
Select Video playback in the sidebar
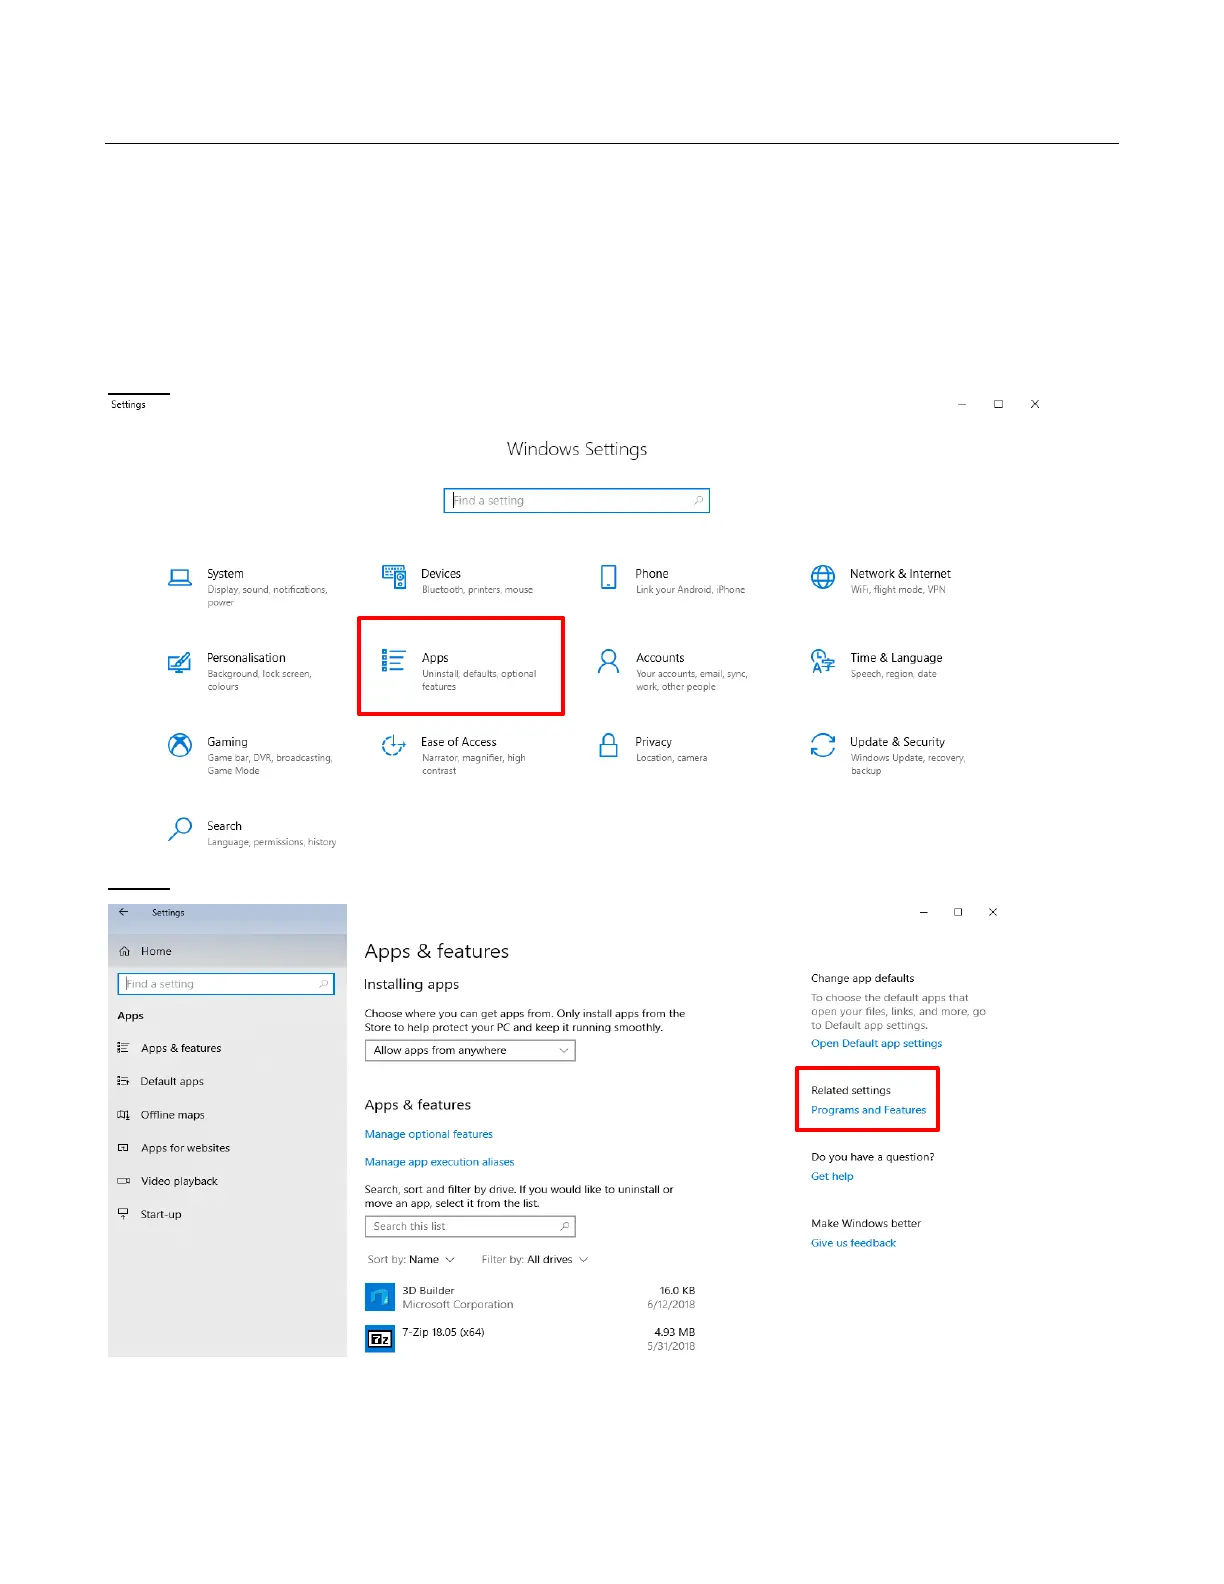coord(179,1181)
